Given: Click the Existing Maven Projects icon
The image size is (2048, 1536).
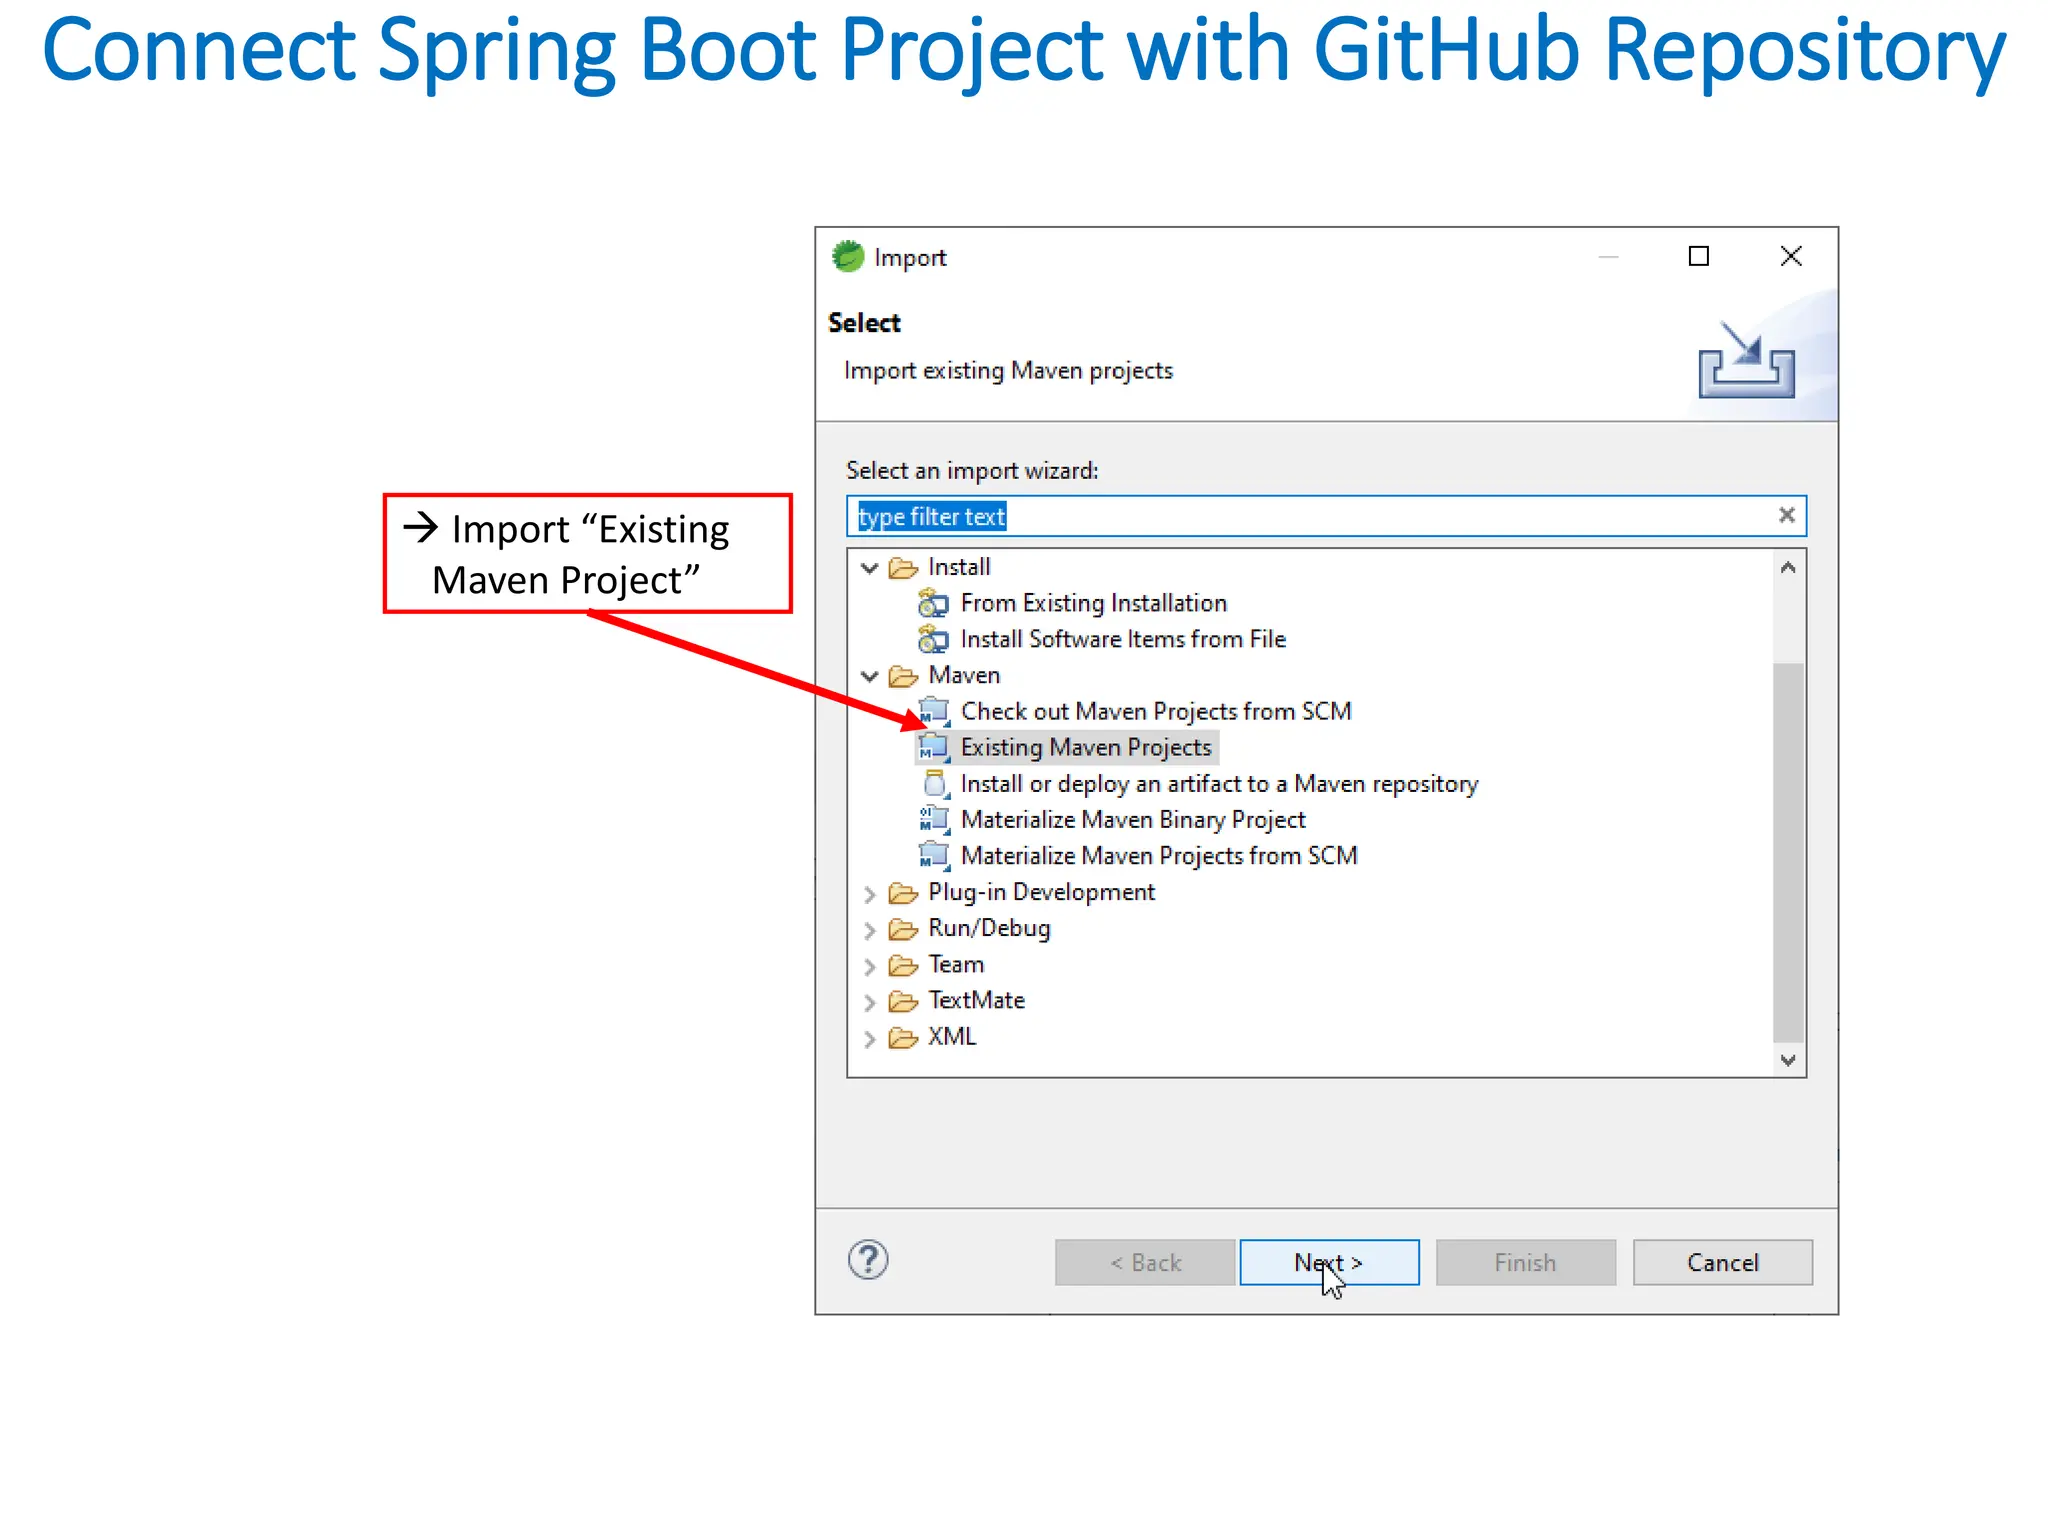Looking at the screenshot, I should tap(933, 747).
